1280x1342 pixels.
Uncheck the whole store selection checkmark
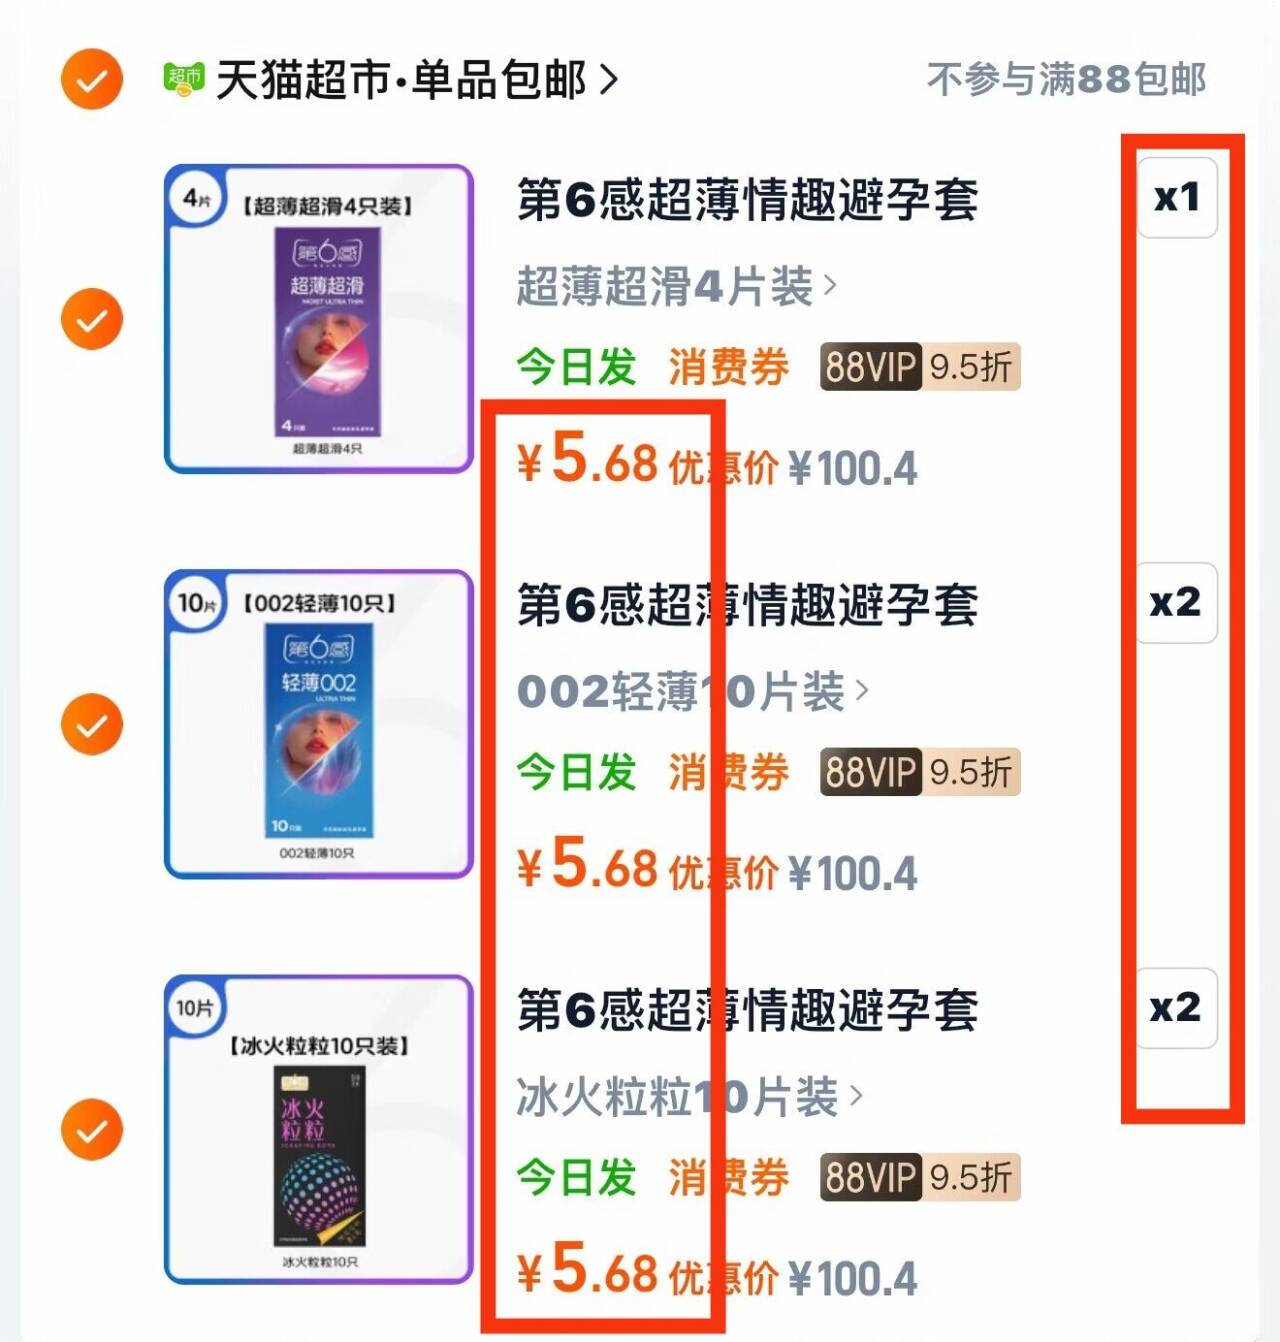coord(91,79)
